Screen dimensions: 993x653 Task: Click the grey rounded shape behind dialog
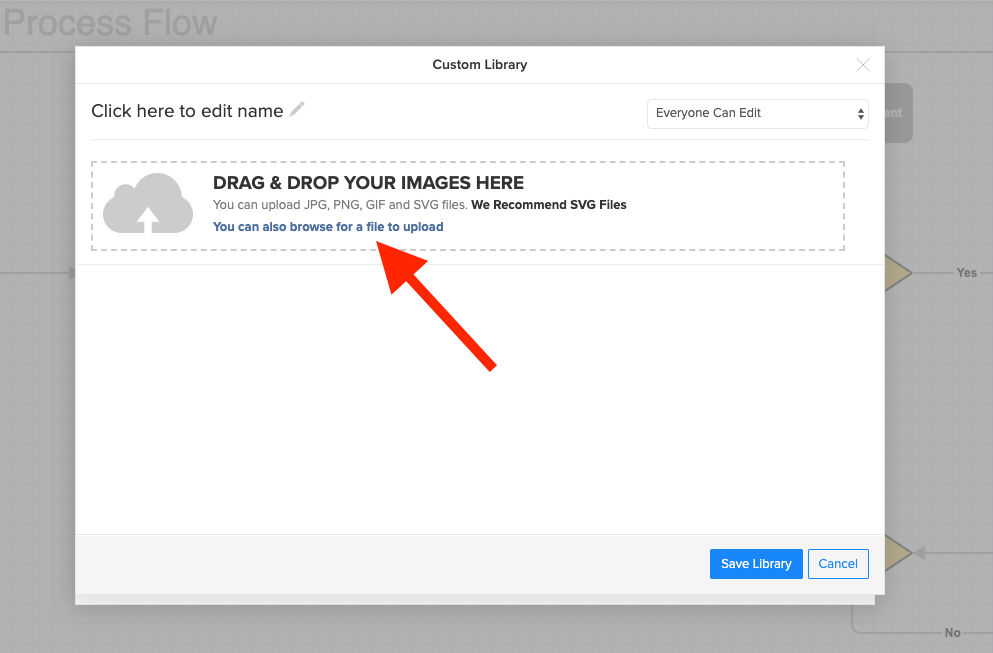[899, 113]
